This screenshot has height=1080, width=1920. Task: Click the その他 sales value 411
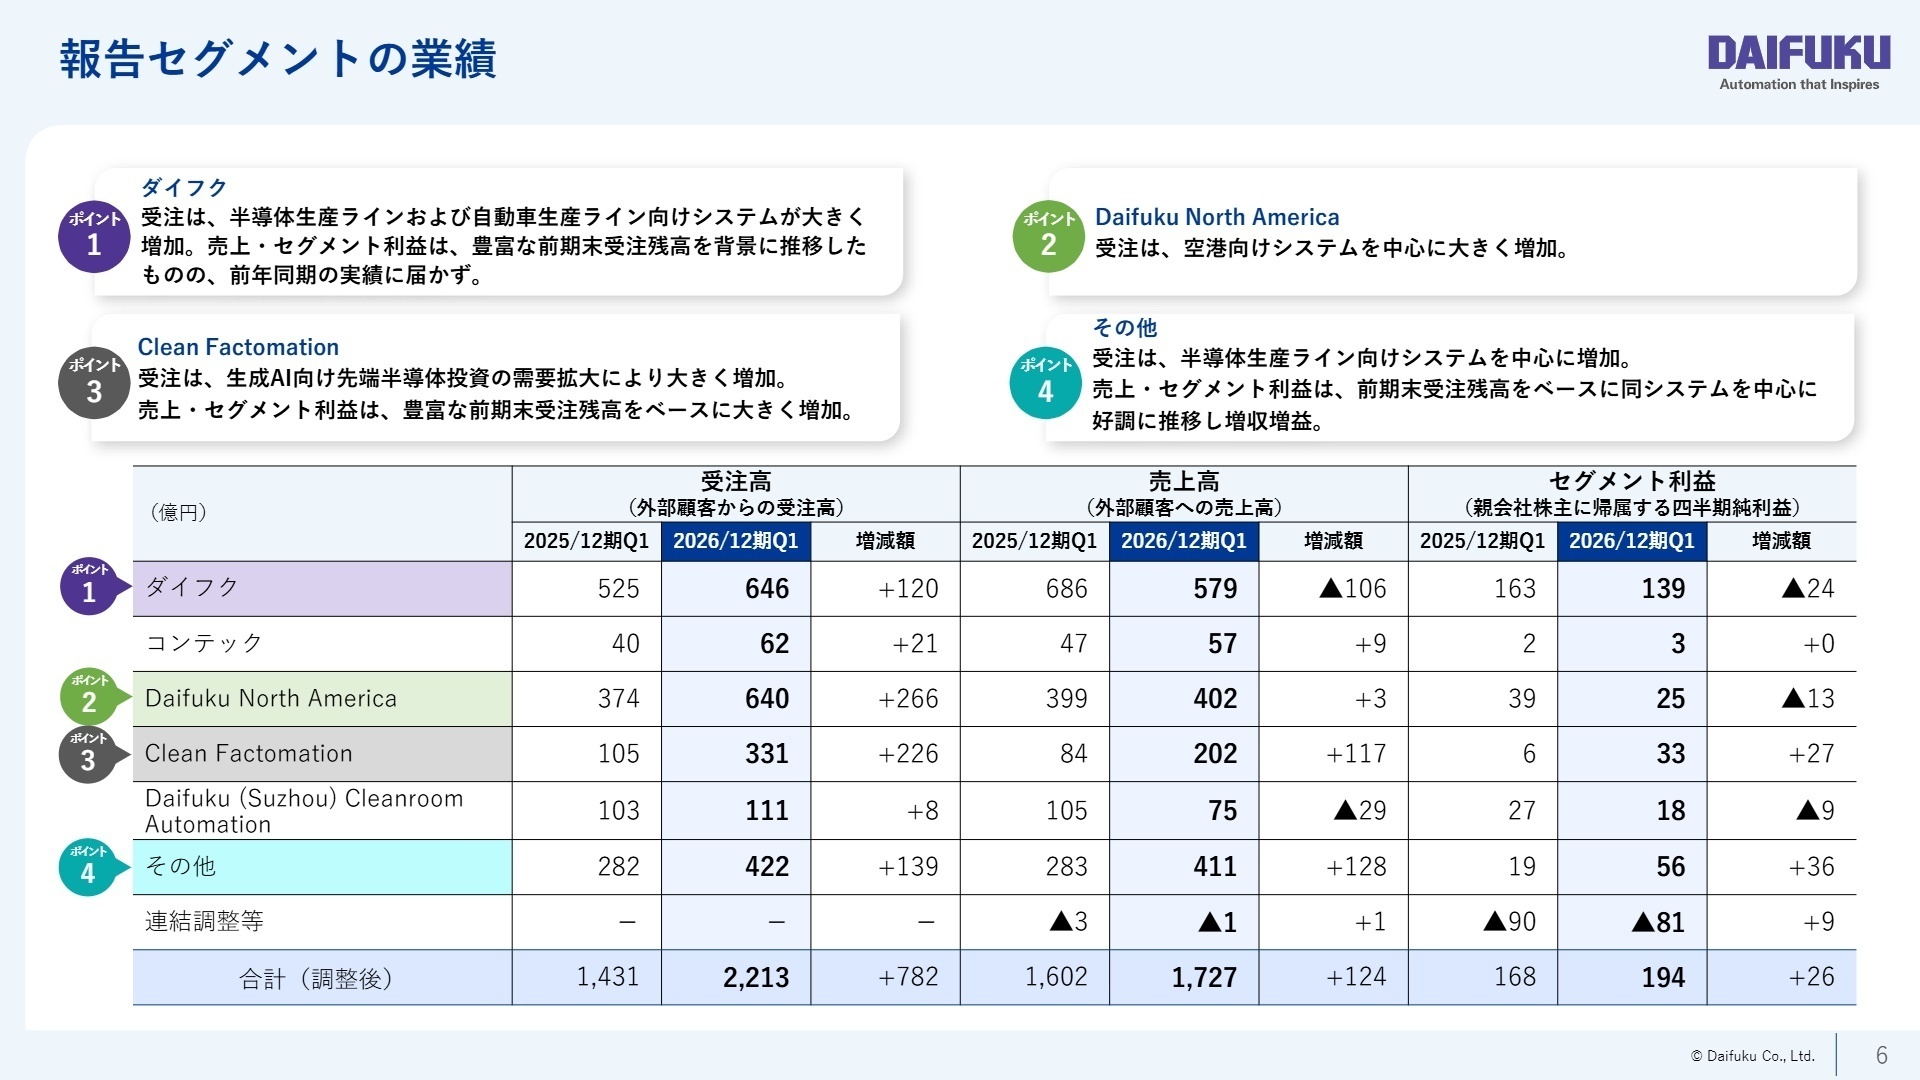point(1215,866)
